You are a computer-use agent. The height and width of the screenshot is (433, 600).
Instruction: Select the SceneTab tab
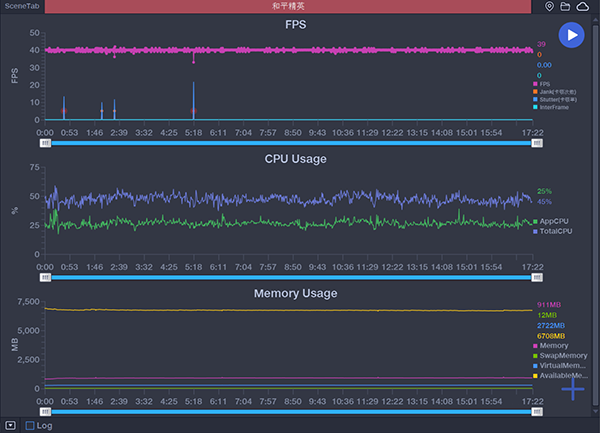[x=21, y=7]
